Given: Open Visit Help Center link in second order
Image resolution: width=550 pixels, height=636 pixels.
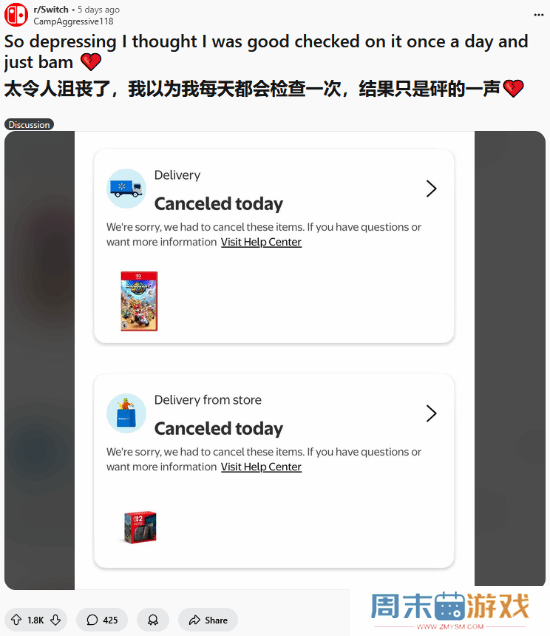Looking at the screenshot, I should (261, 467).
